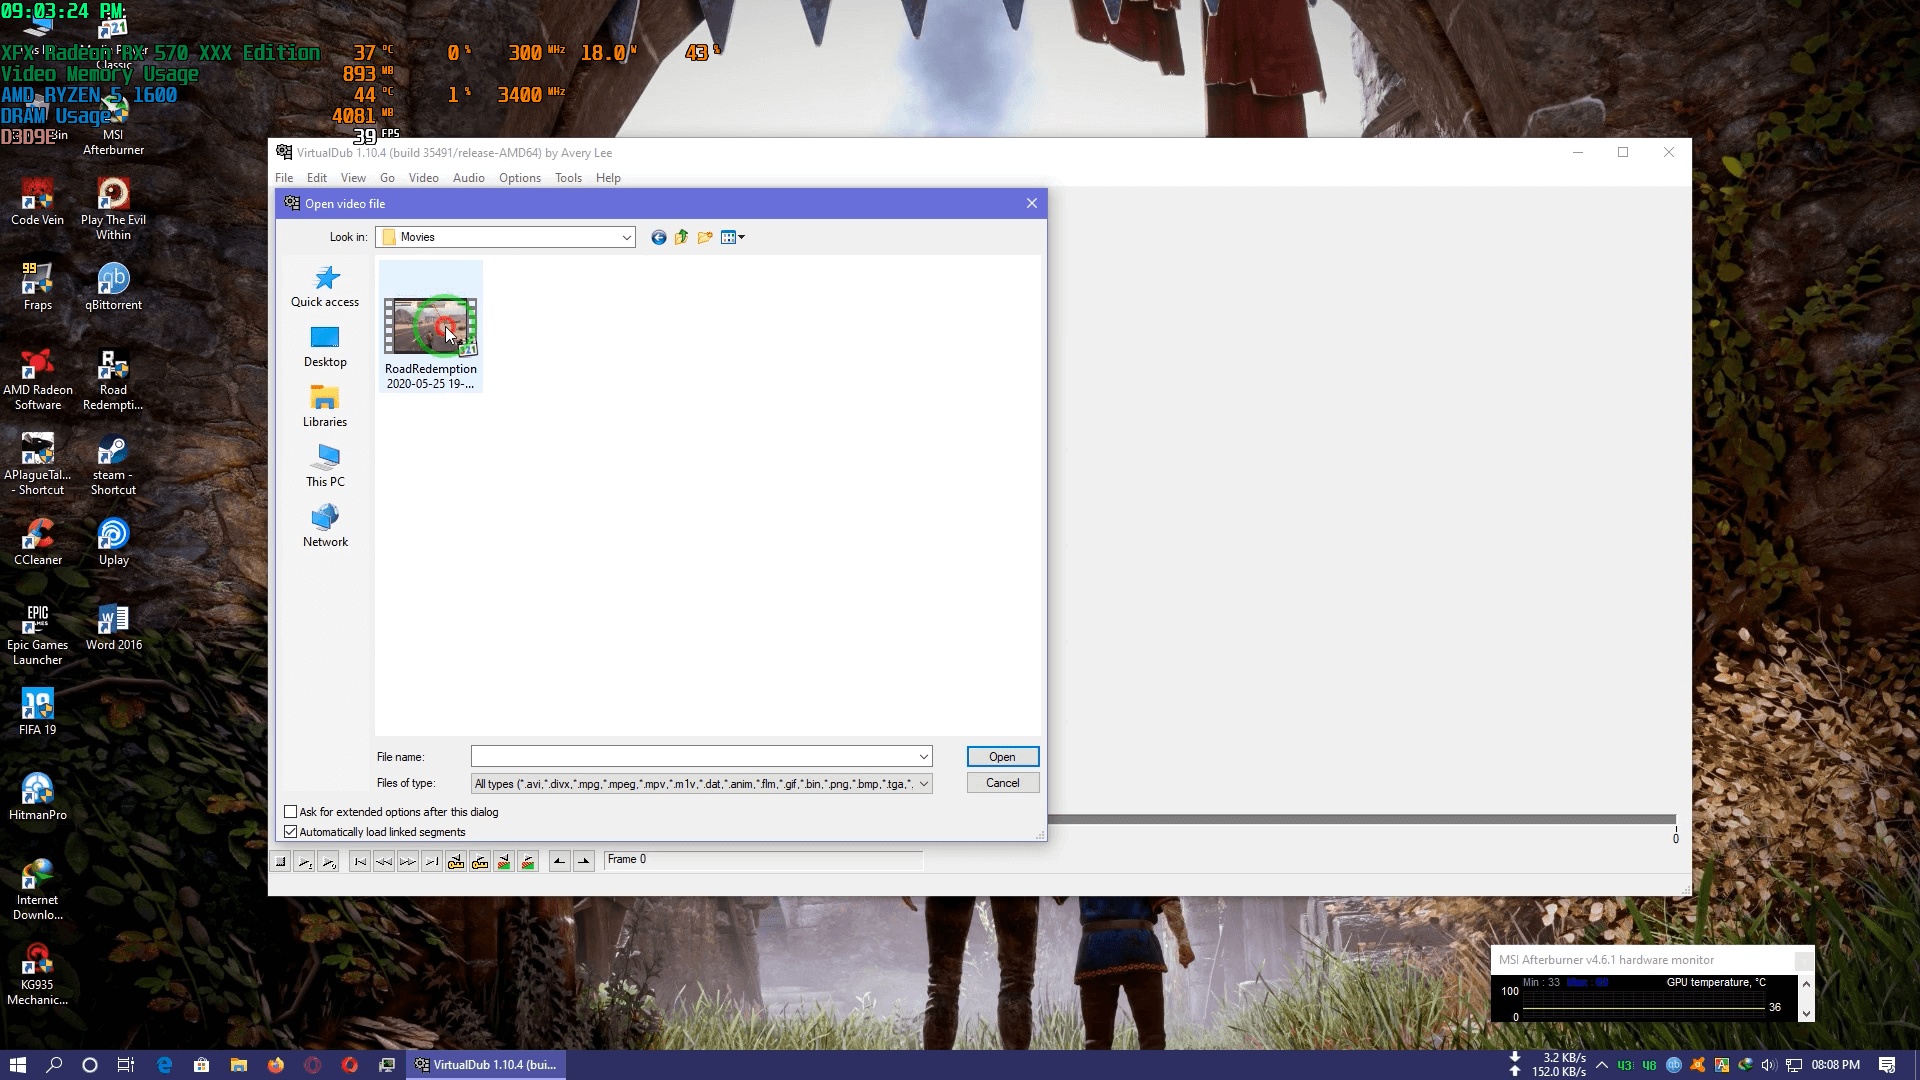The image size is (1920, 1080).
Task: Show hidden system tray icons
Action: [1602, 1065]
